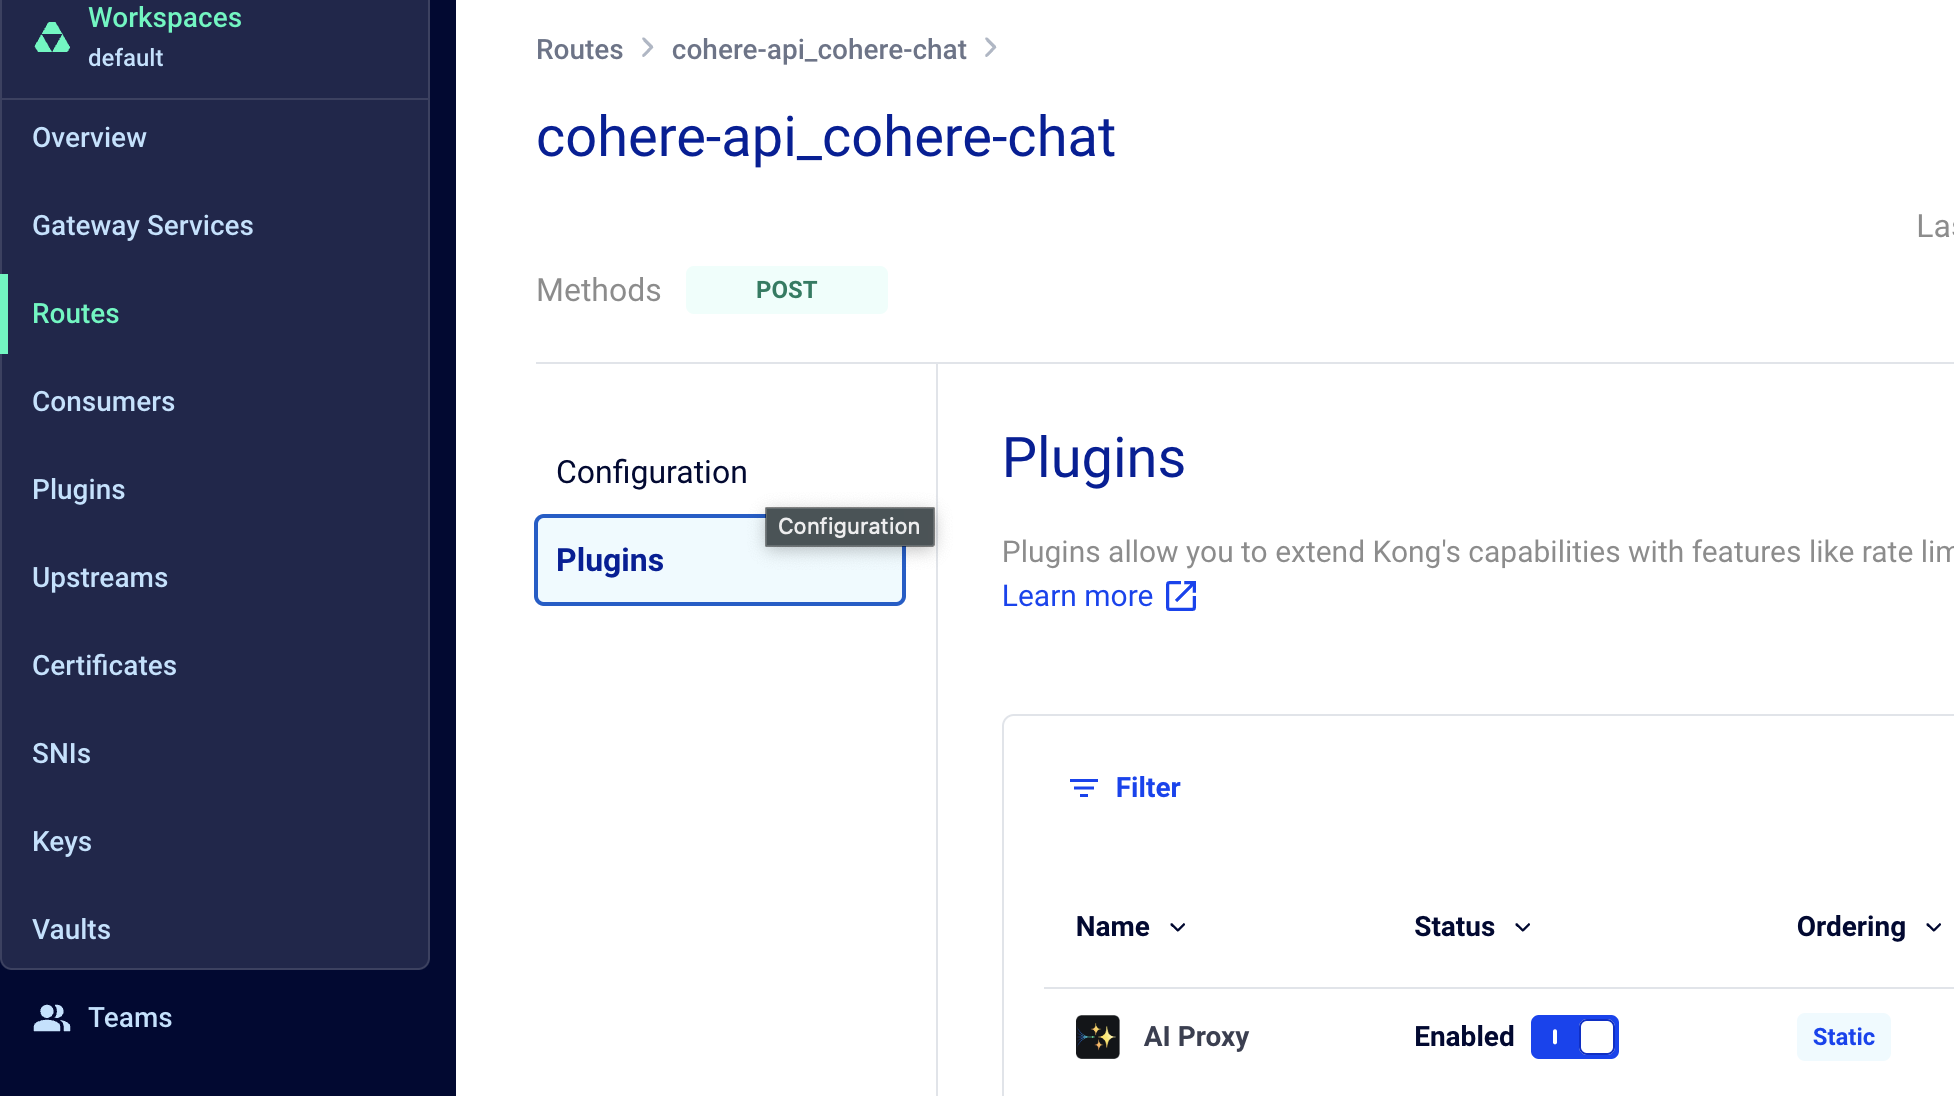Click the Static ordering badge

(1843, 1037)
